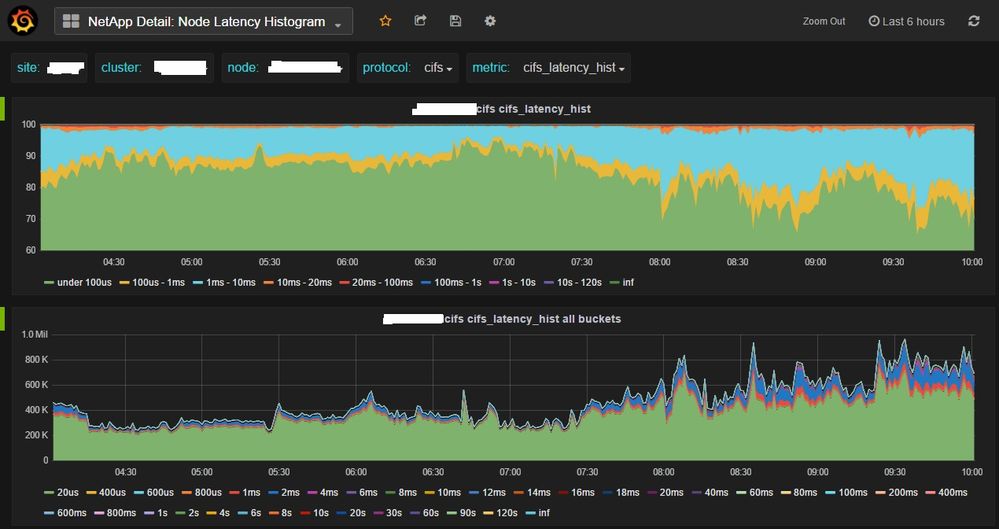
Task: Click the dashboard grid icon beside title
Action: pyautogui.click(x=71, y=21)
